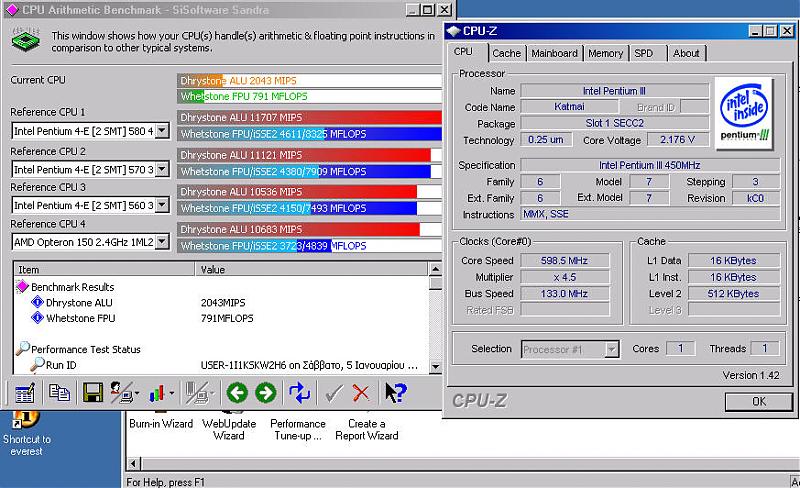Viewport: 800px width, 488px height.
Task: Click the pink diamond Sandra title bar icon
Action: point(12,10)
